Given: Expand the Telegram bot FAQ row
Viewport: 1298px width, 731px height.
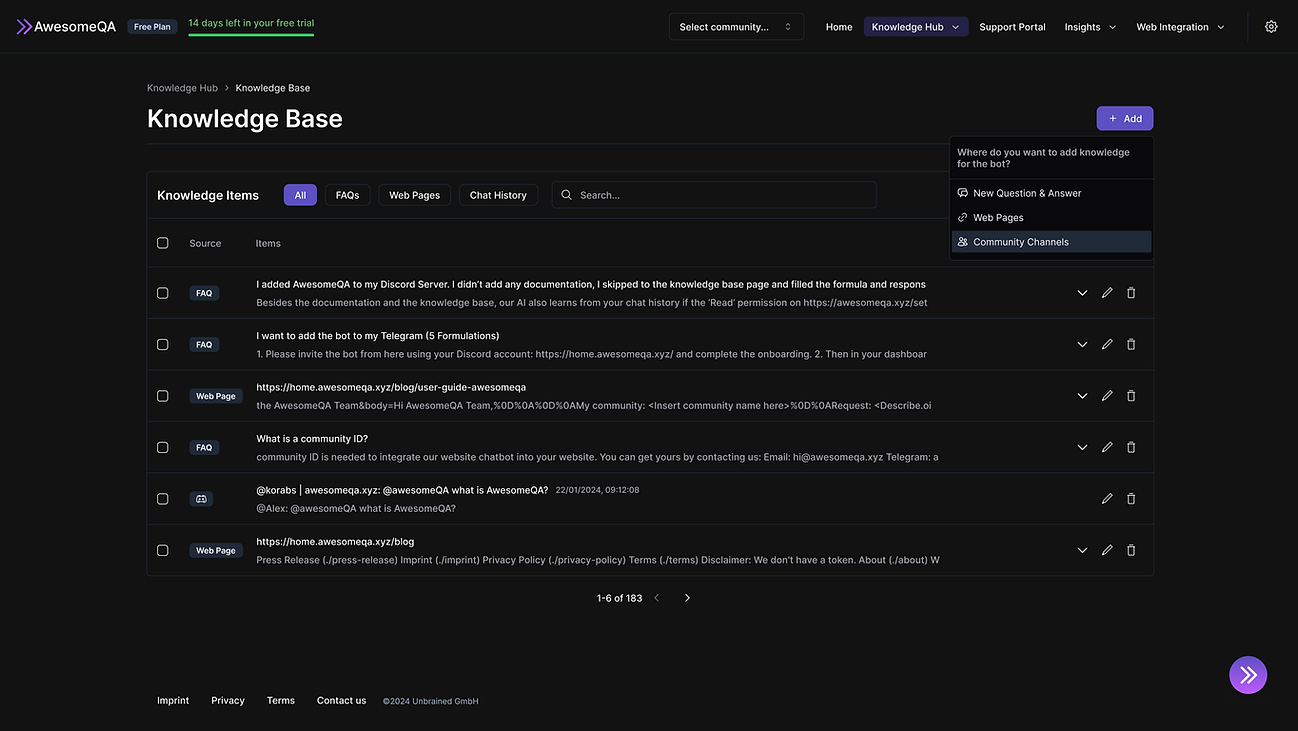Looking at the screenshot, I should [x=1082, y=344].
